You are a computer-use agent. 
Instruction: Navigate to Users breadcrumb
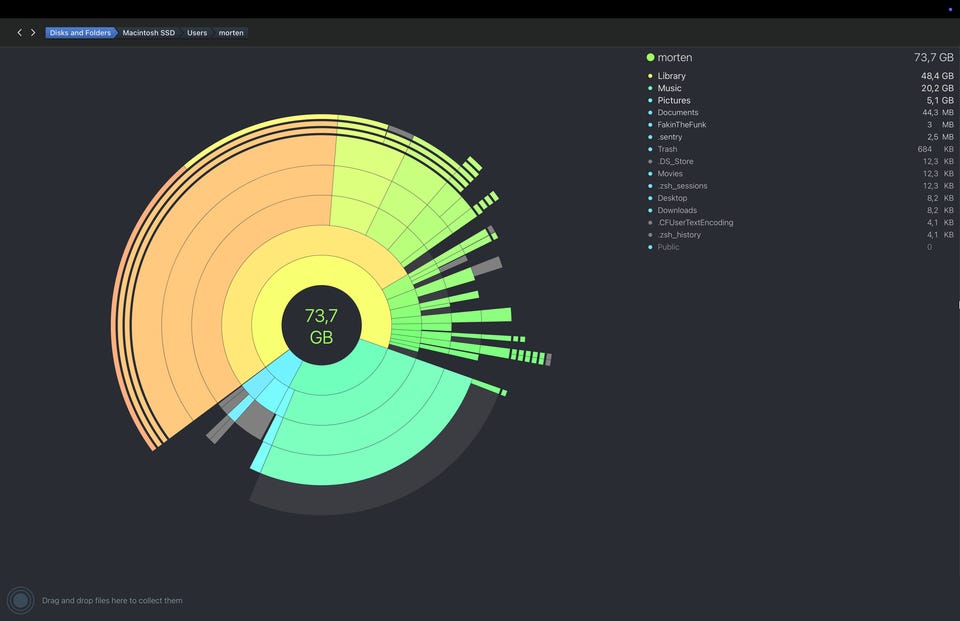pyautogui.click(x=197, y=32)
